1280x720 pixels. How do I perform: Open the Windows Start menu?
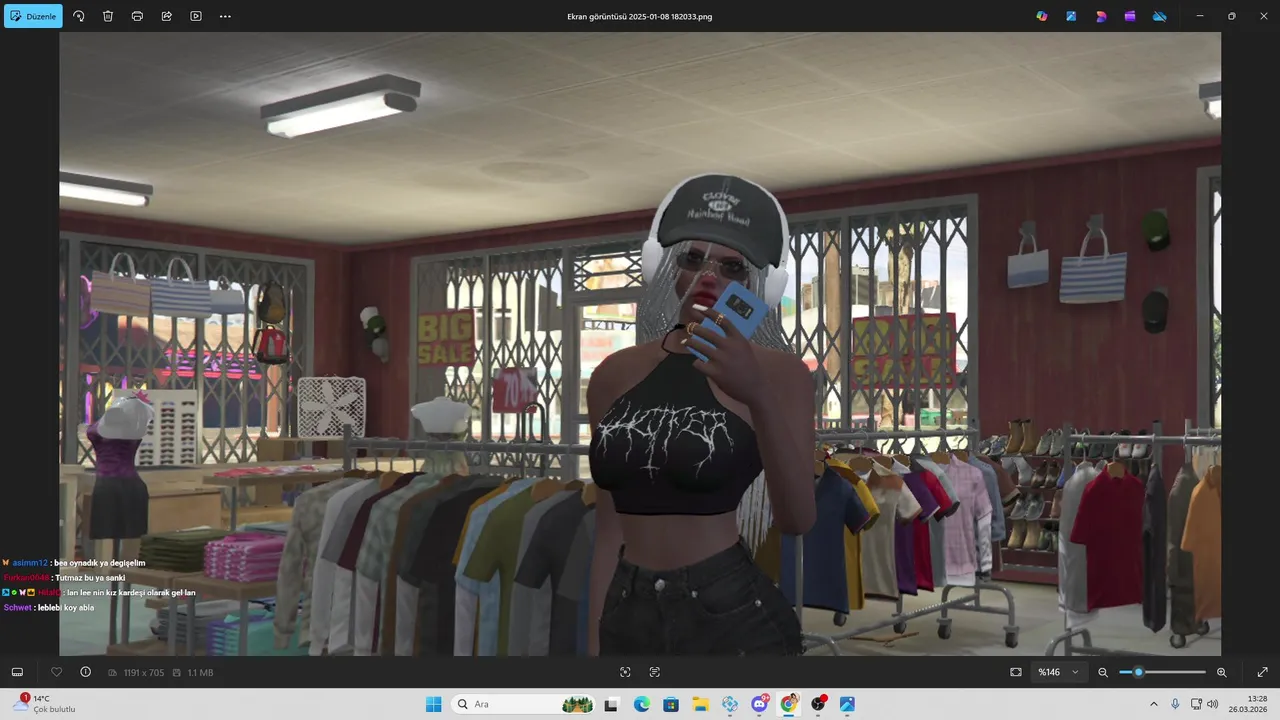coord(434,704)
